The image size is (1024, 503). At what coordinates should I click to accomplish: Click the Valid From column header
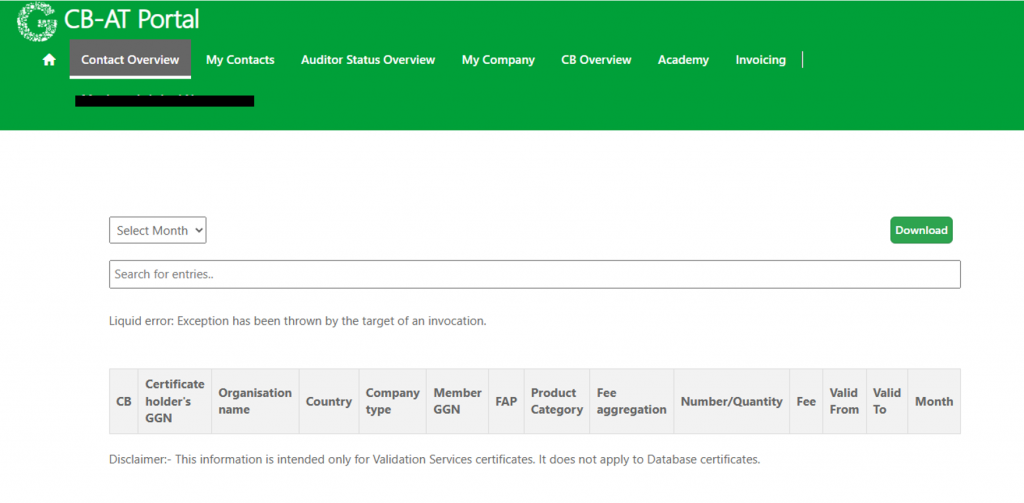pyautogui.click(x=844, y=401)
